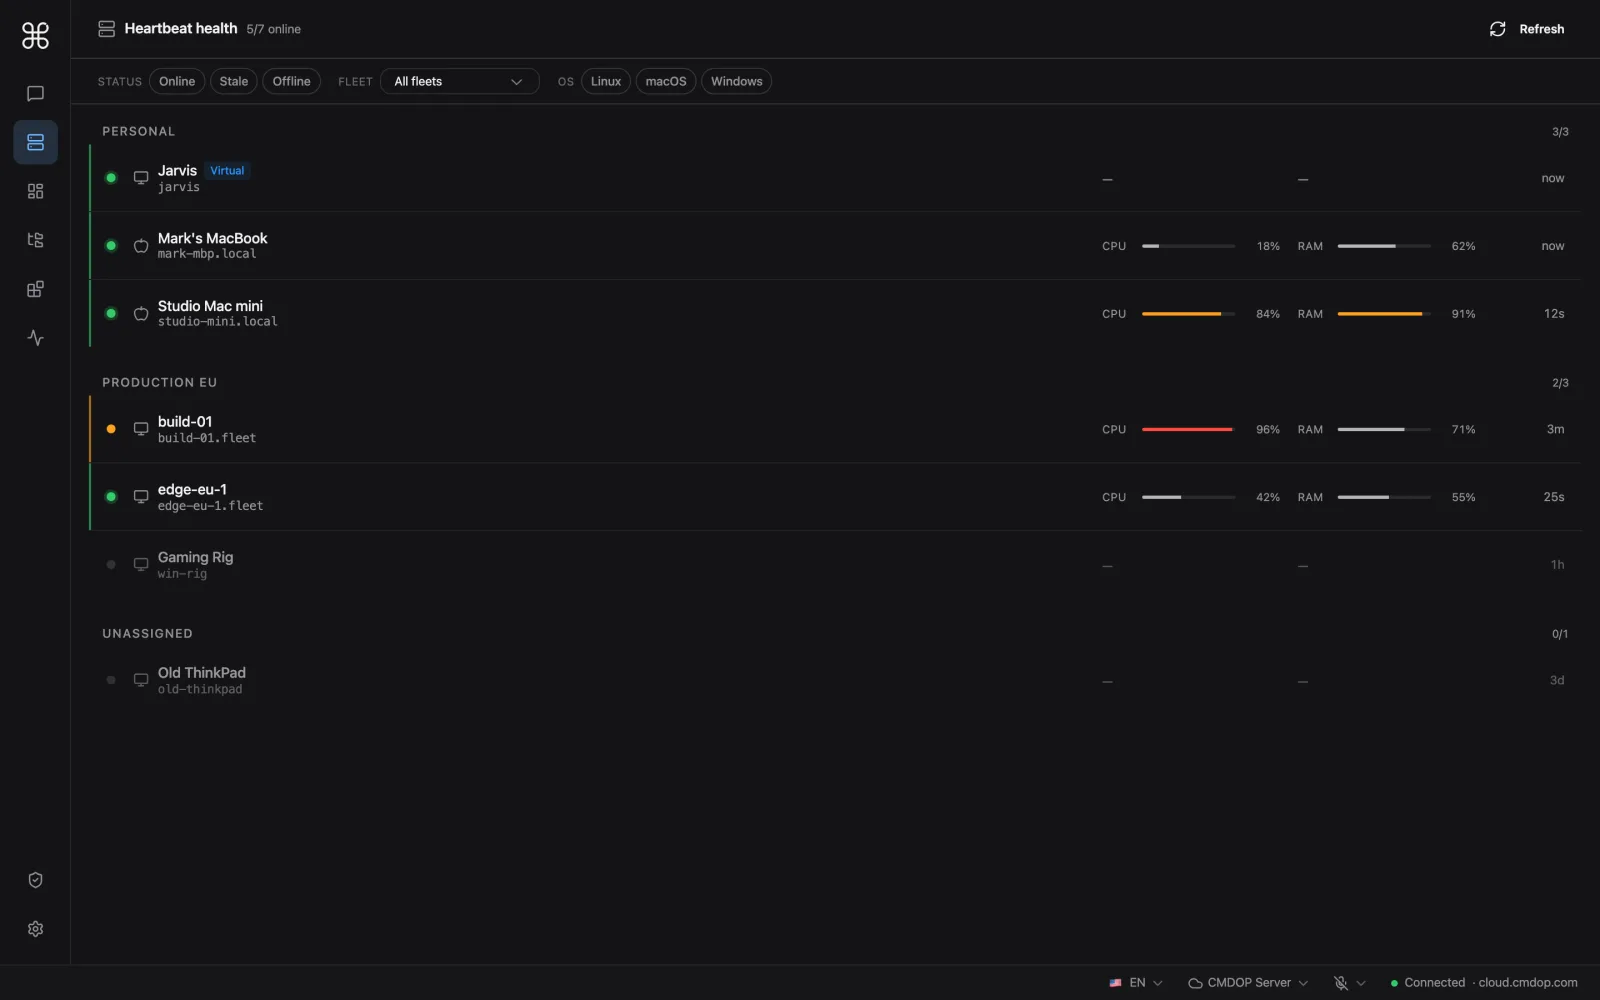This screenshot has height=1000, width=1600.
Task: Toggle the Stale status filter
Action: click(x=234, y=81)
